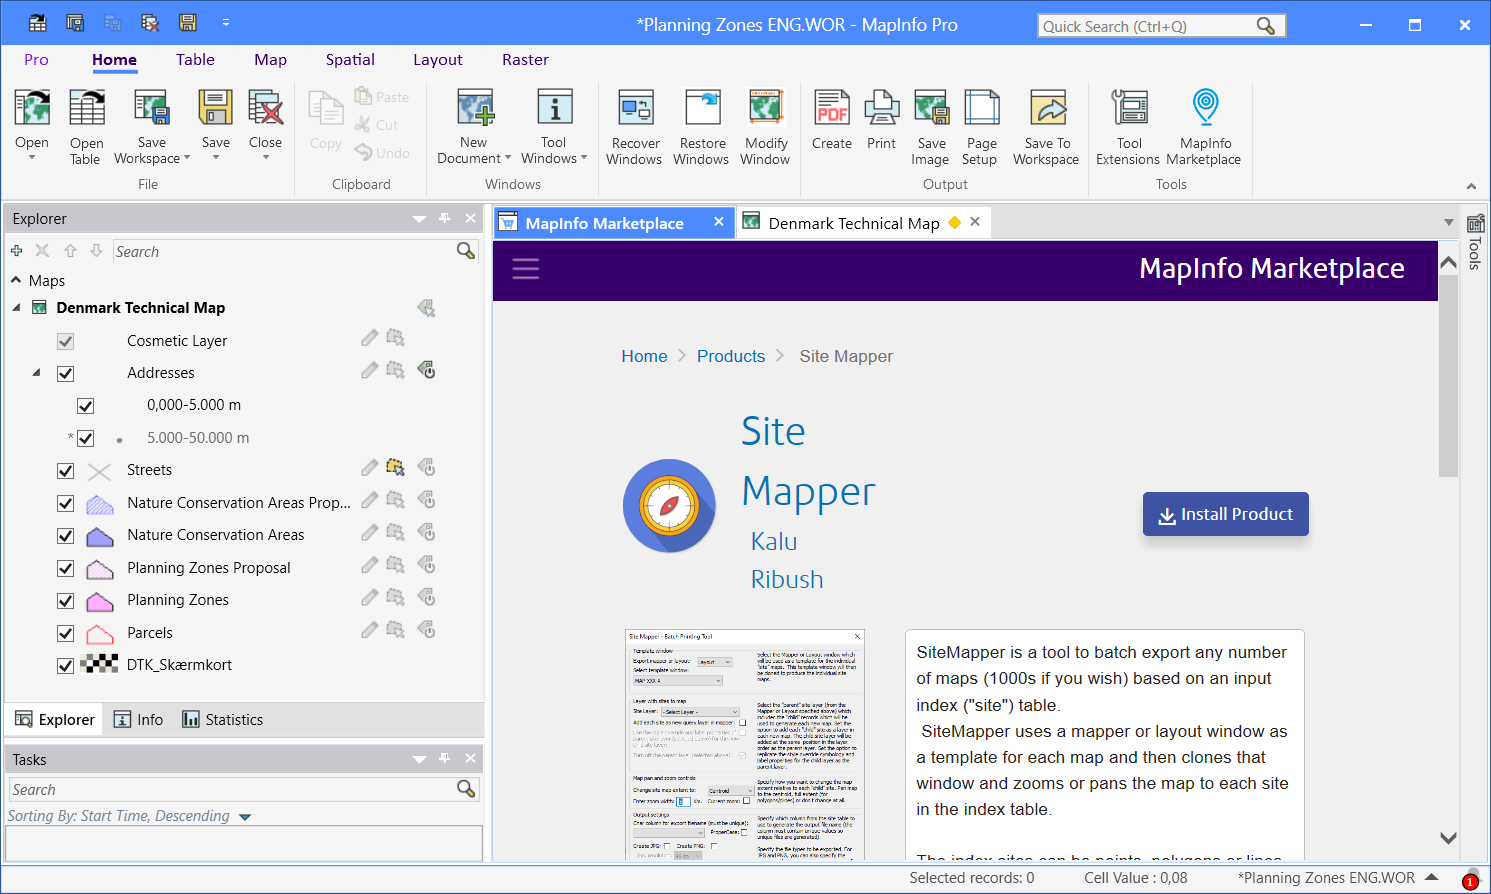Click the Nature Conservation Areas style swatch
Screen dimensions: 1491x894
(100, 537)
